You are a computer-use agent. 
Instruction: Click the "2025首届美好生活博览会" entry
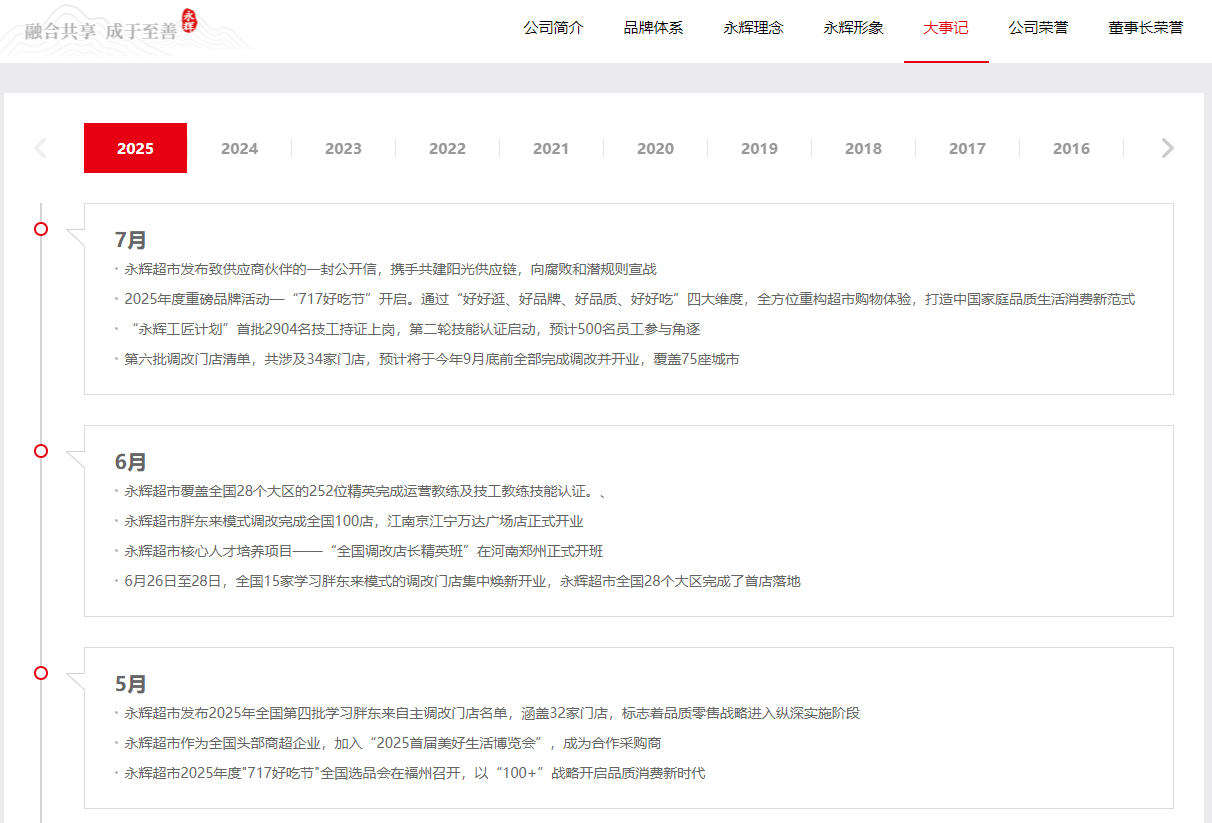tap(393, 743)
